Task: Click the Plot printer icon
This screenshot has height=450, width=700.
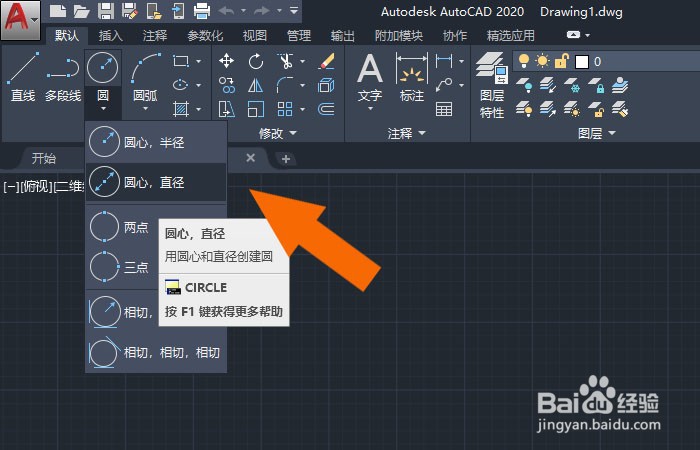Action: pos(202,11)
